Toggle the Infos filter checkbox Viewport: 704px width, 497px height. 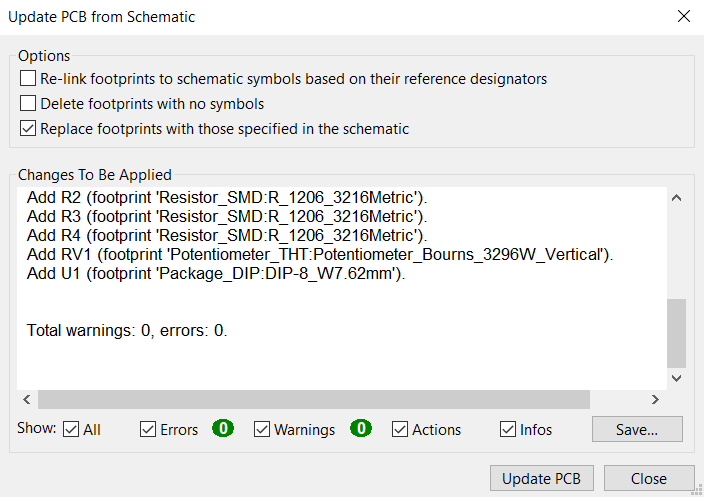click(508, 429)
